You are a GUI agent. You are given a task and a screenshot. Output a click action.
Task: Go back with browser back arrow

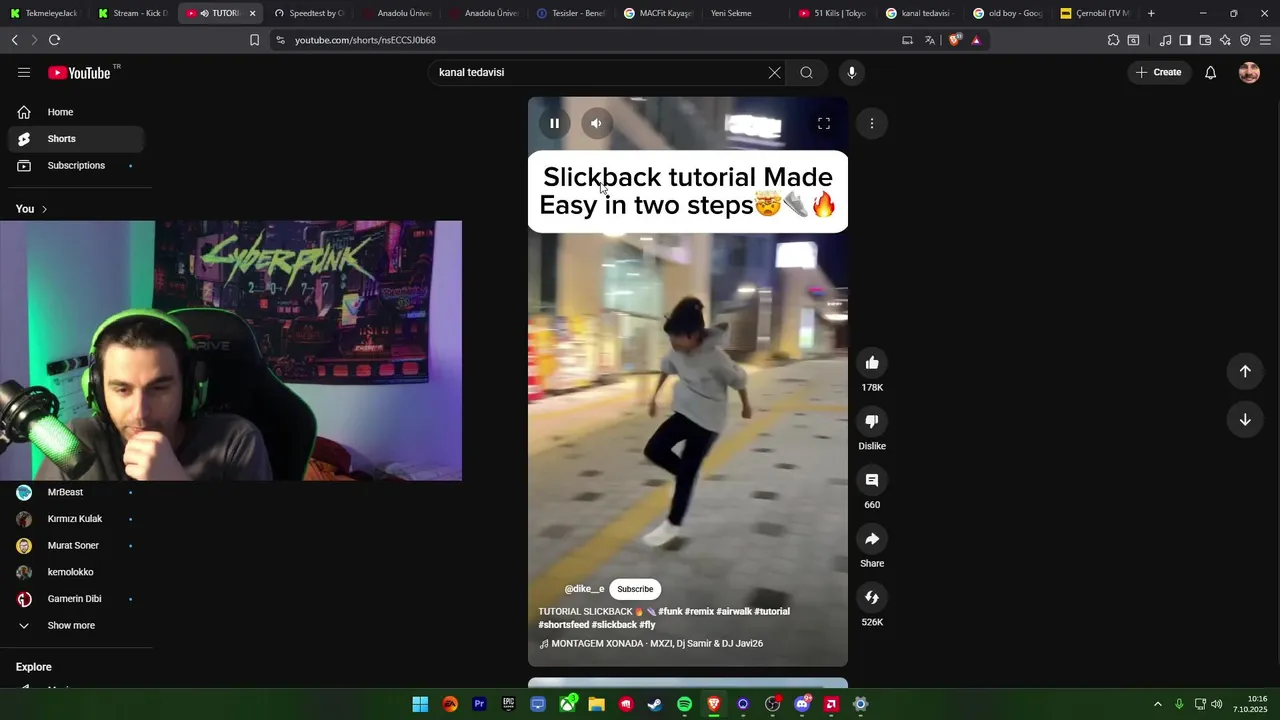[14, 40]
